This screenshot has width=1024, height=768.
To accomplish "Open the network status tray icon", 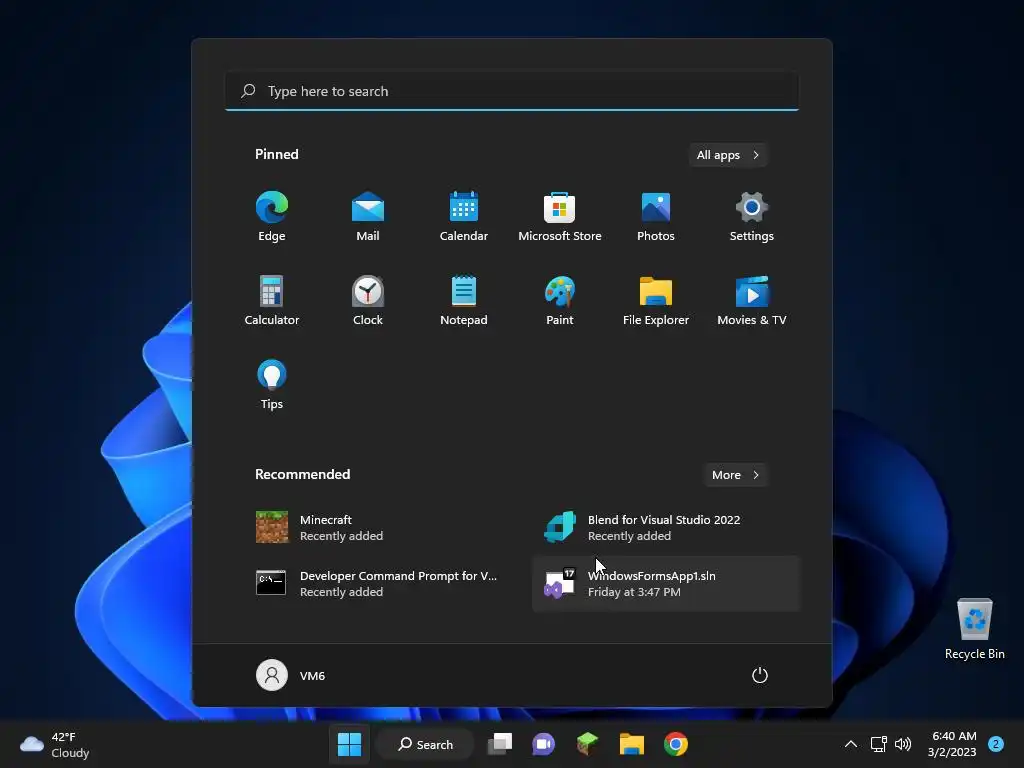I will point(878,744).
